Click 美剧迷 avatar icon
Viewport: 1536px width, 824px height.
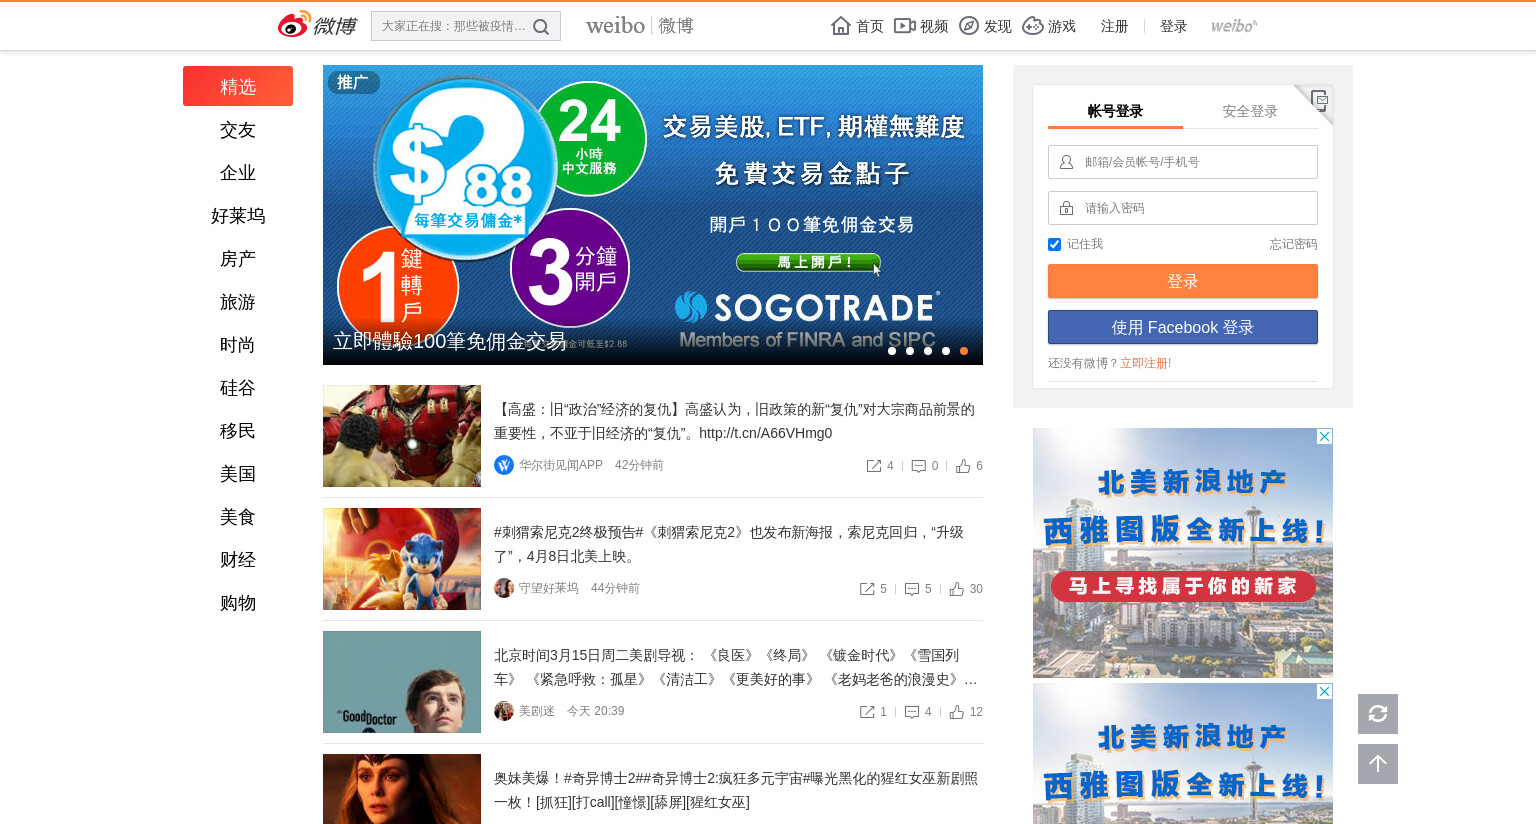[504, 711]
